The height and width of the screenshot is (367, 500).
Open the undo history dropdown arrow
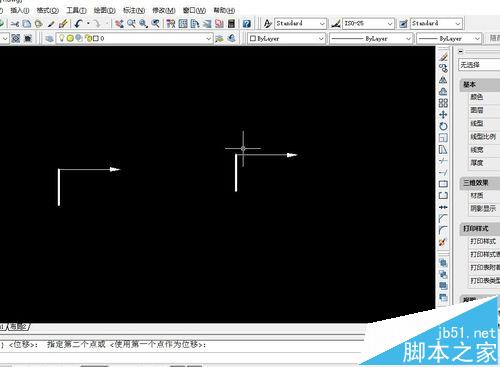[88, 24]
